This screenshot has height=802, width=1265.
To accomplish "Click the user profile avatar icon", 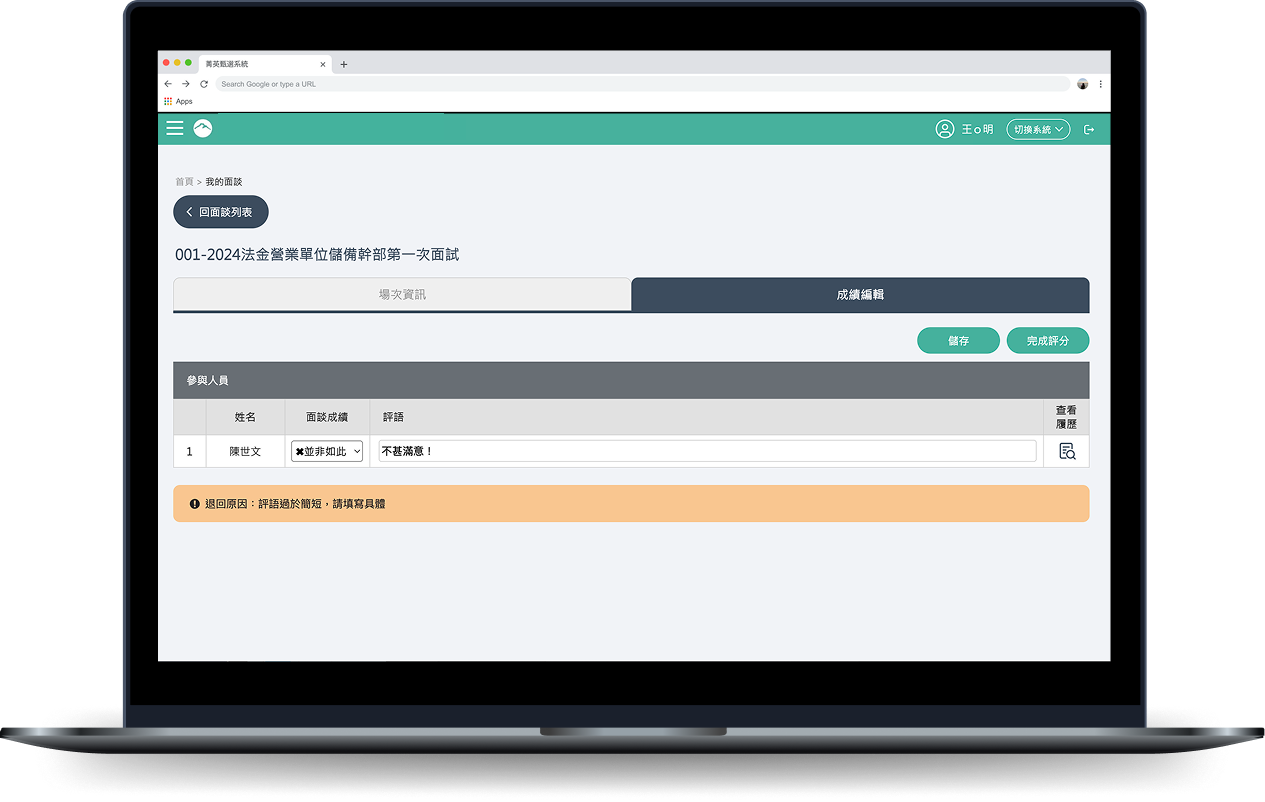I will 944,129.
